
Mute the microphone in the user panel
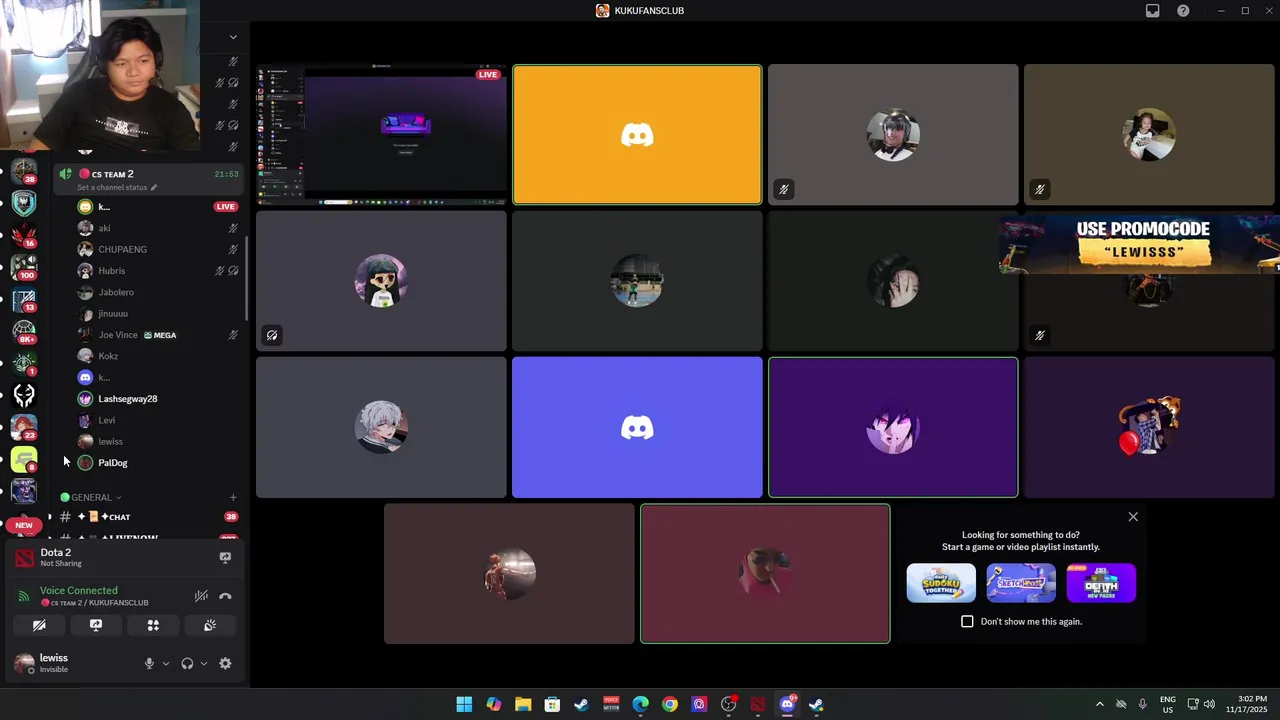pyautogui.click(x=149, y=663)
